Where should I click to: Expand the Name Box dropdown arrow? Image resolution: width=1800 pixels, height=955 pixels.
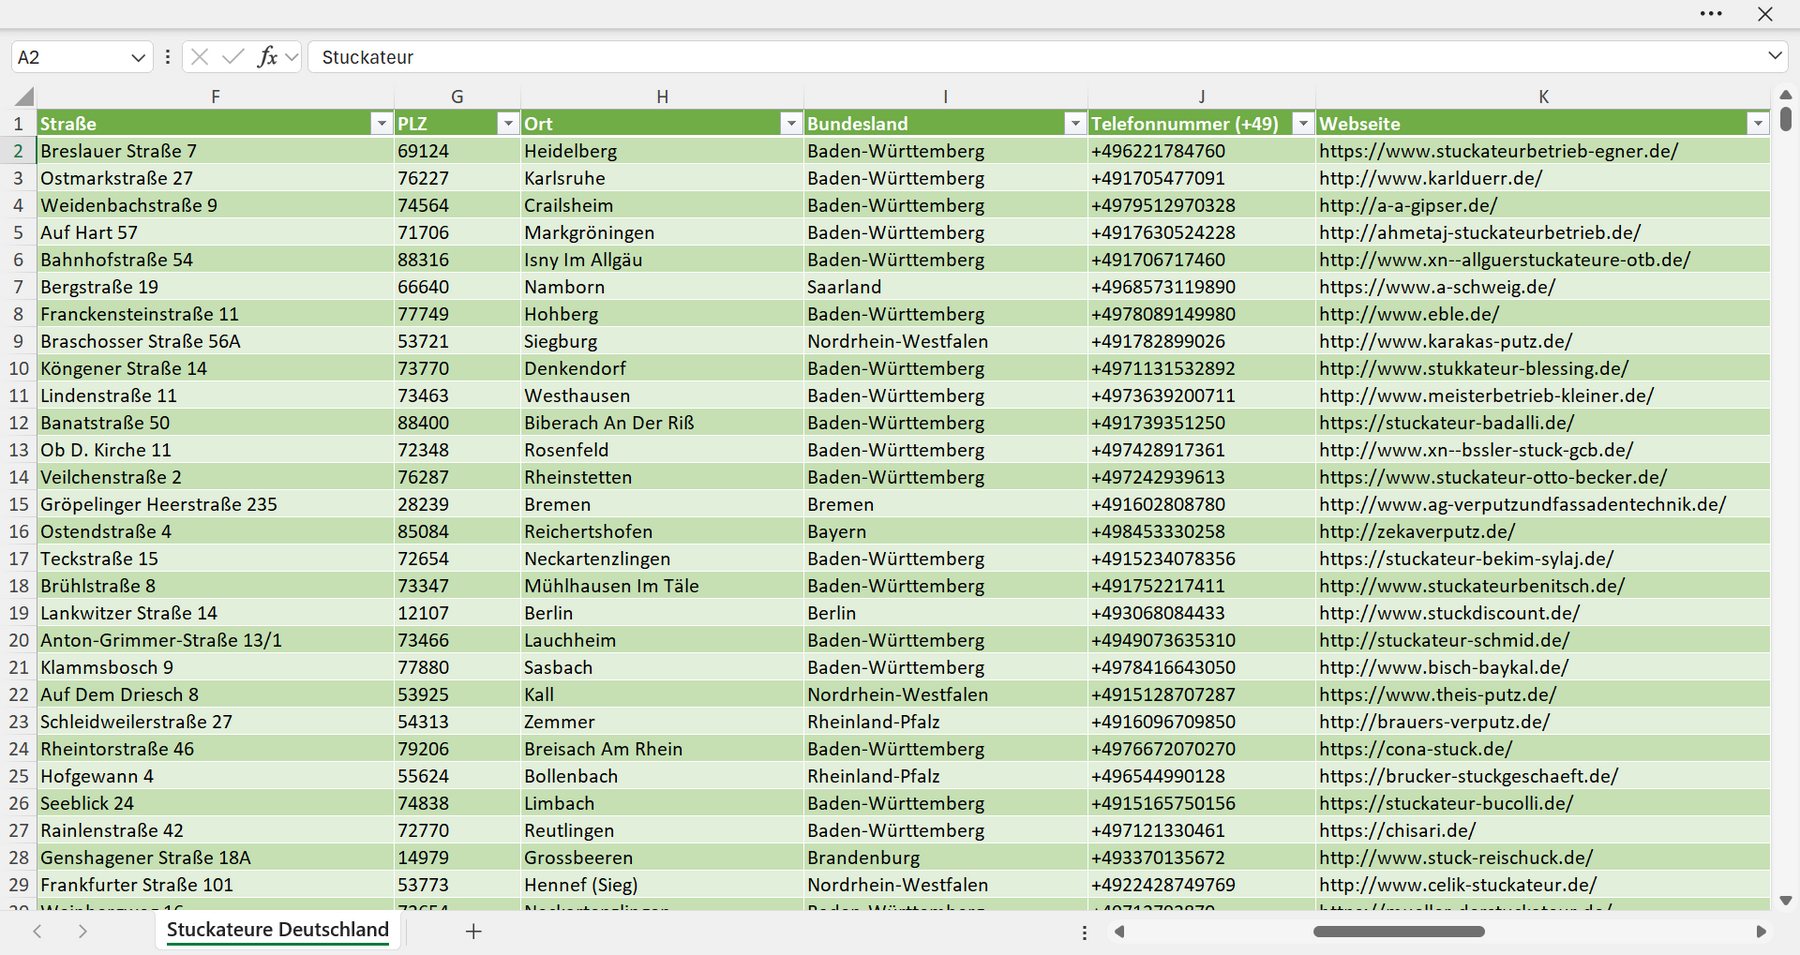click(x=138, y=58)
